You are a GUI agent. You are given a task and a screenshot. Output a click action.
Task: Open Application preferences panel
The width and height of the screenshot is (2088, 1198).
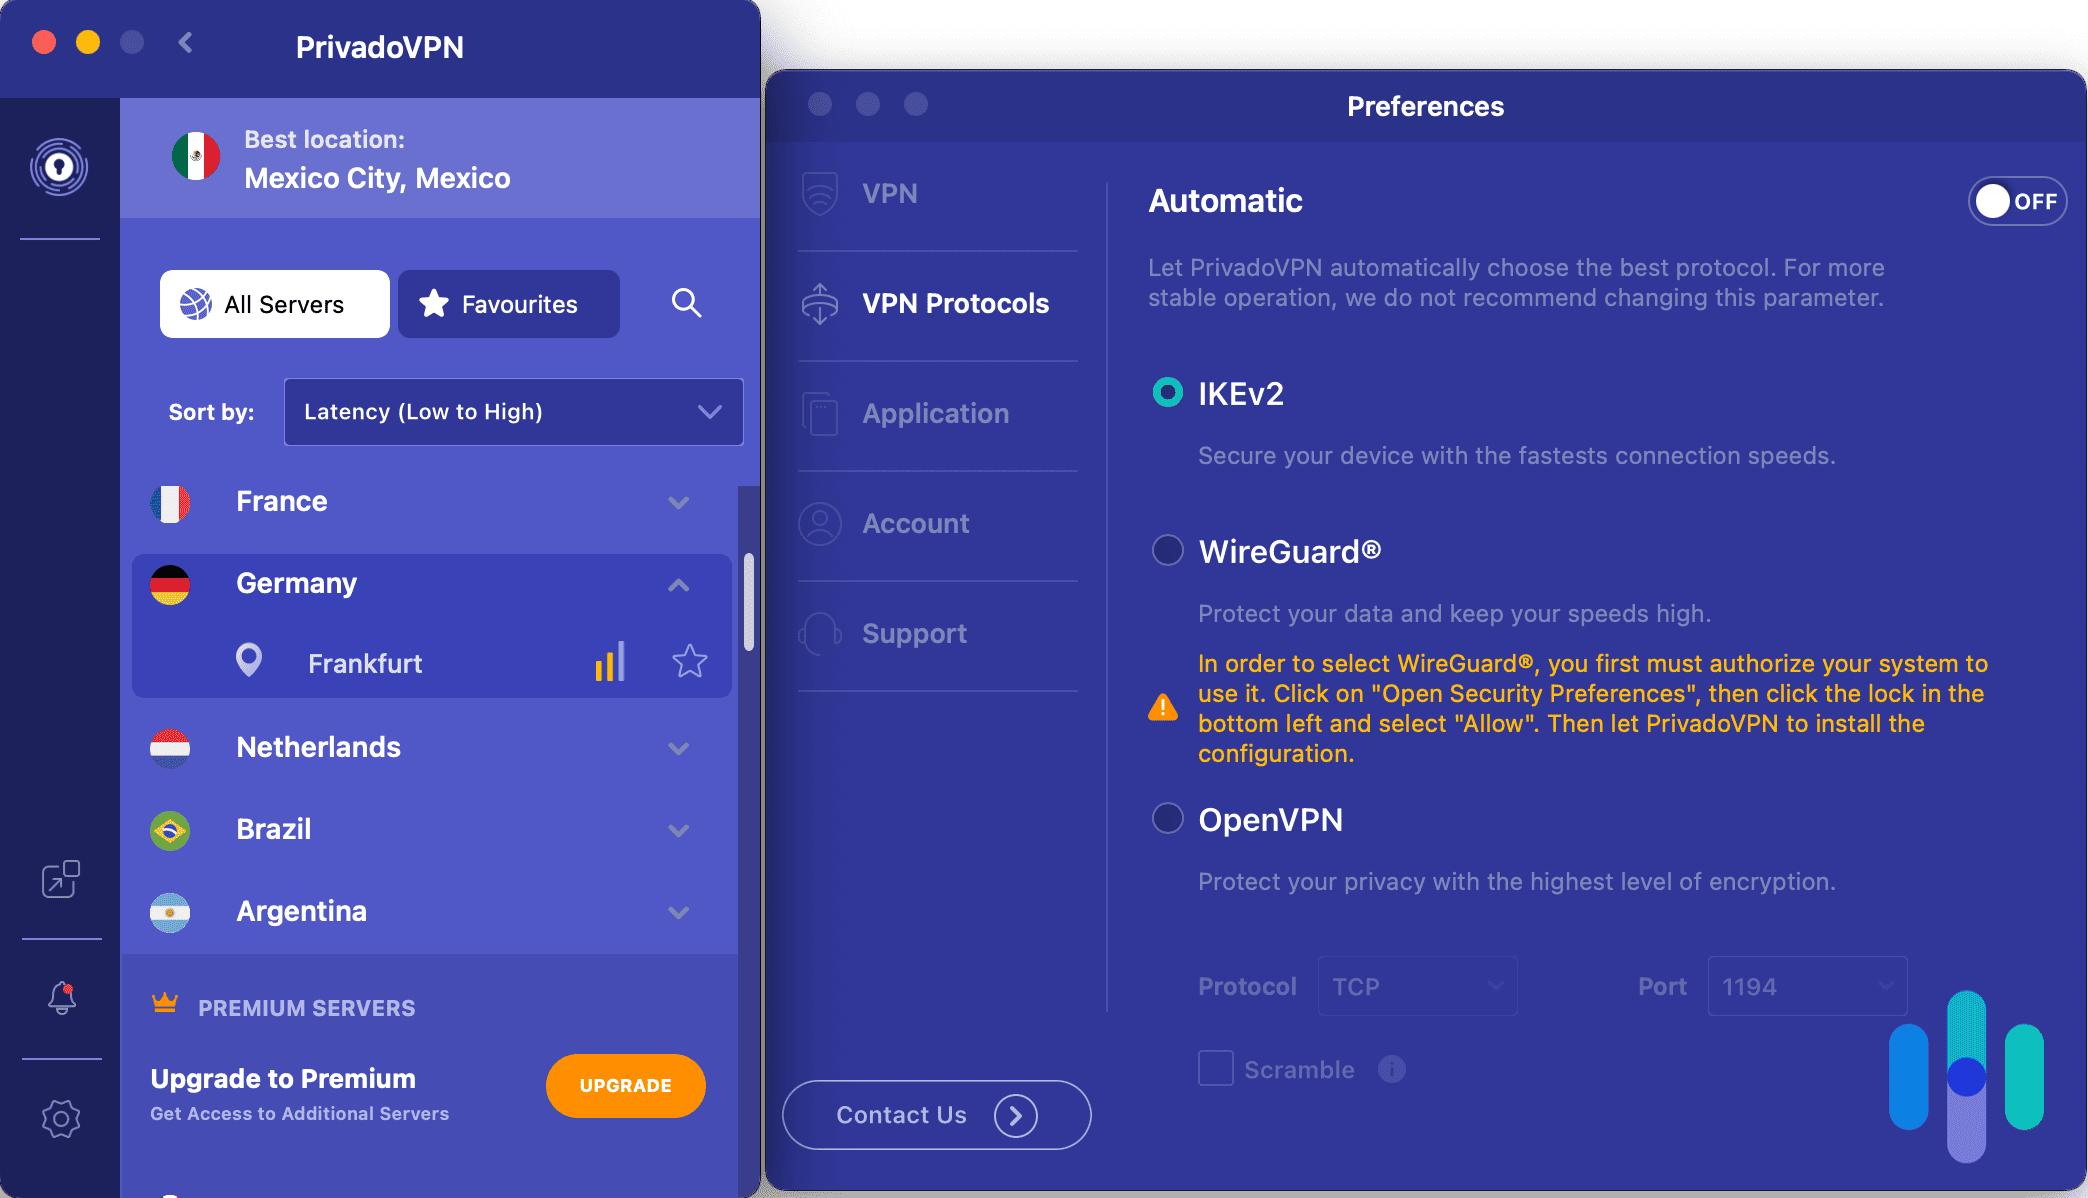(936, 412)
